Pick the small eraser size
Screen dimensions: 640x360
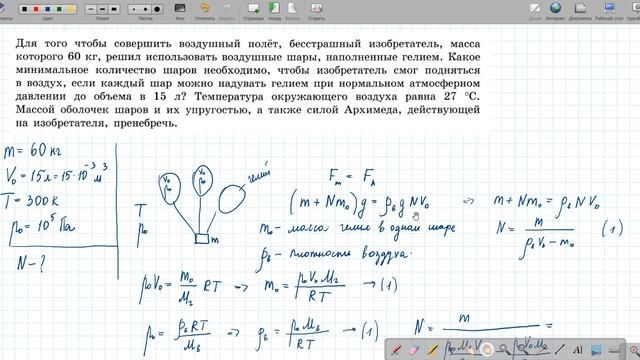pyautogui.click(x=134, y=9)
